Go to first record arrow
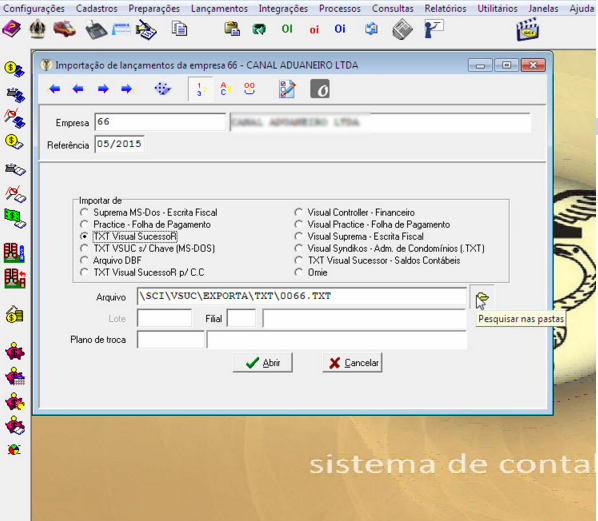 tap(54, 89)
